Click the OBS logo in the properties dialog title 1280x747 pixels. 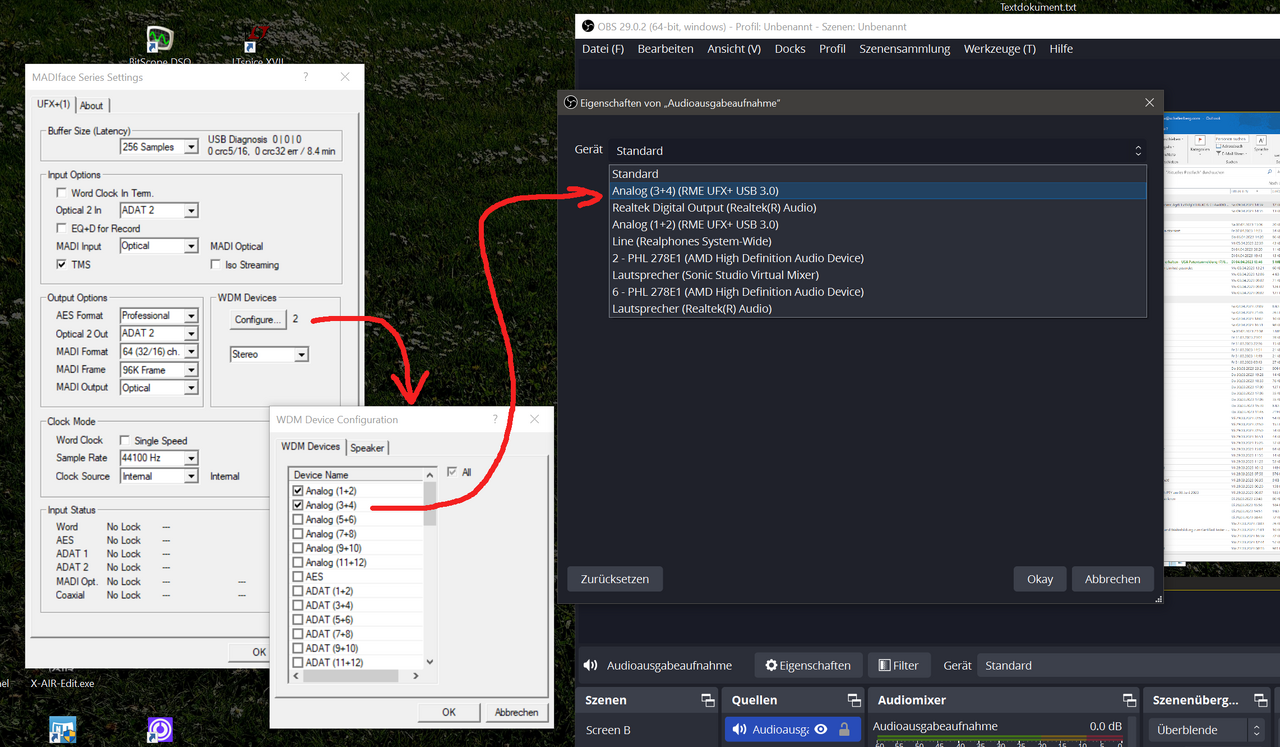coord(570,102)
